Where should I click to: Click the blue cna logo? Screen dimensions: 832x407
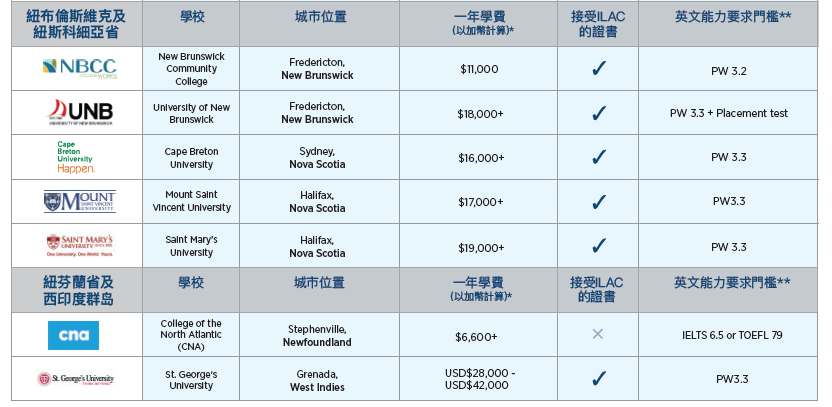73,335
